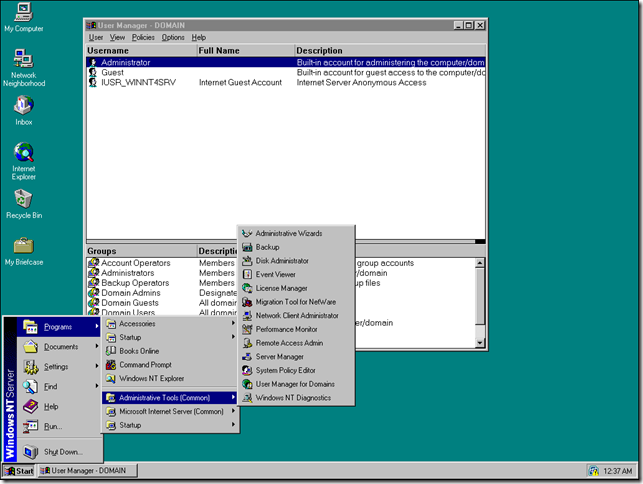Click the user list Description column header

390,50
